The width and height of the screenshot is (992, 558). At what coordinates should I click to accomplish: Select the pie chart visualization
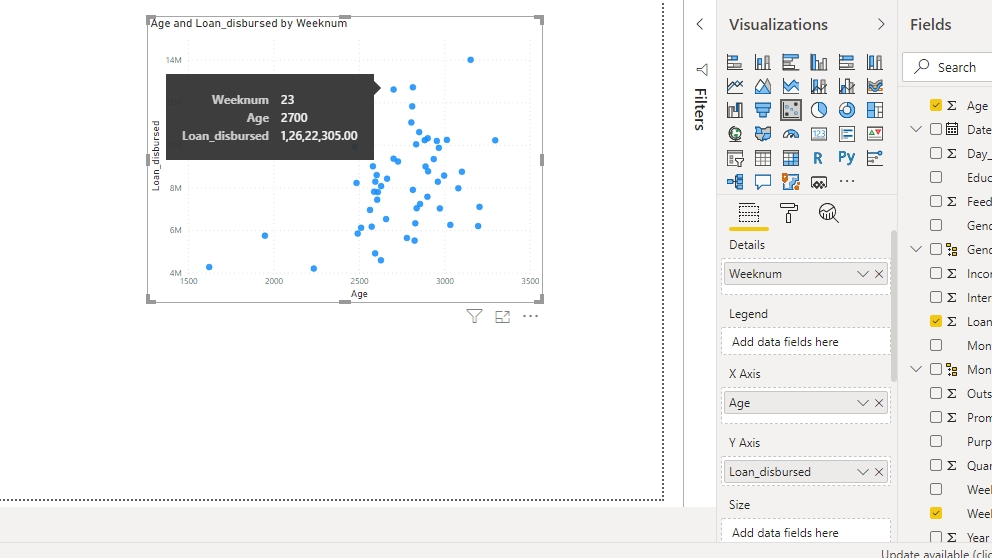819,110
